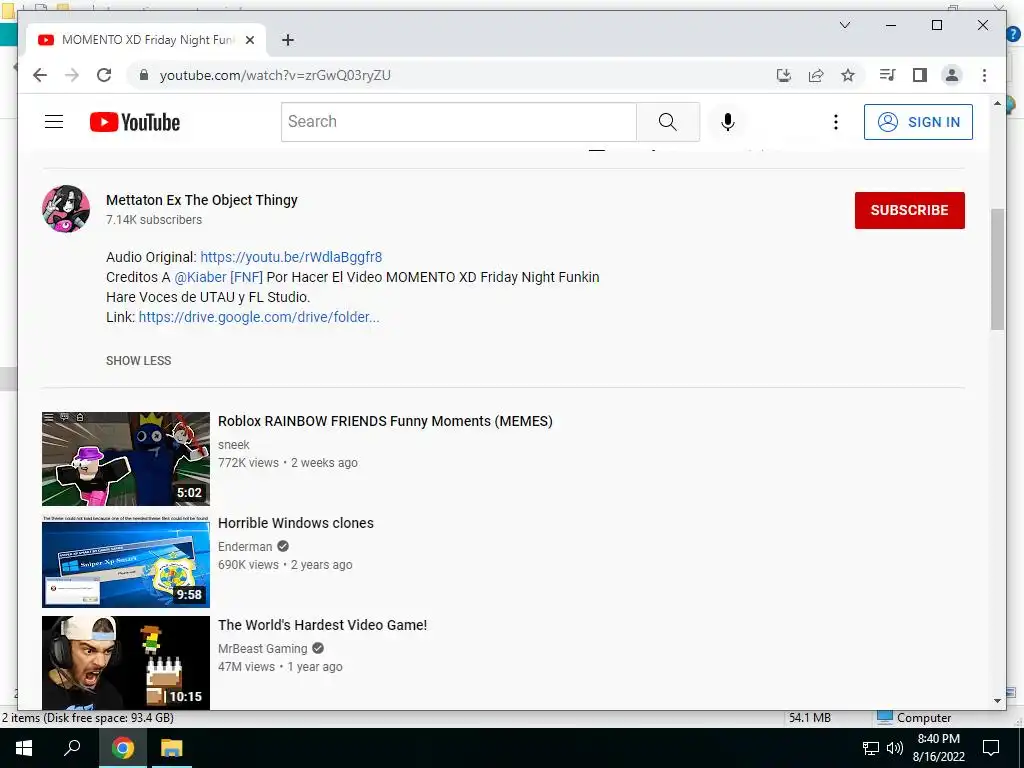The image size is (1024, 768).
Task: Click the install app icon in address bar
Action: click(784, 75)
